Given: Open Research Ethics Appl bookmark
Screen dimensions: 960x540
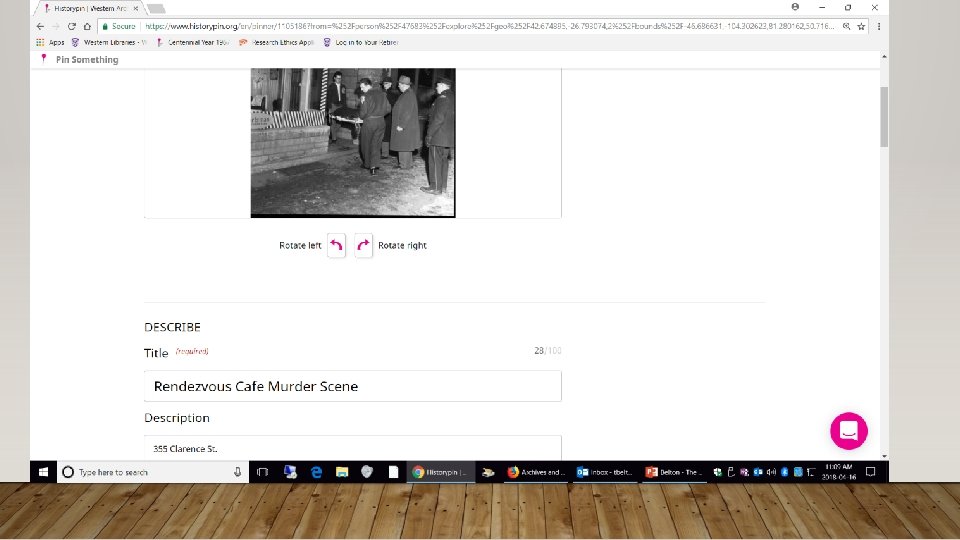Looking at the screenshot, I should 276,42.
